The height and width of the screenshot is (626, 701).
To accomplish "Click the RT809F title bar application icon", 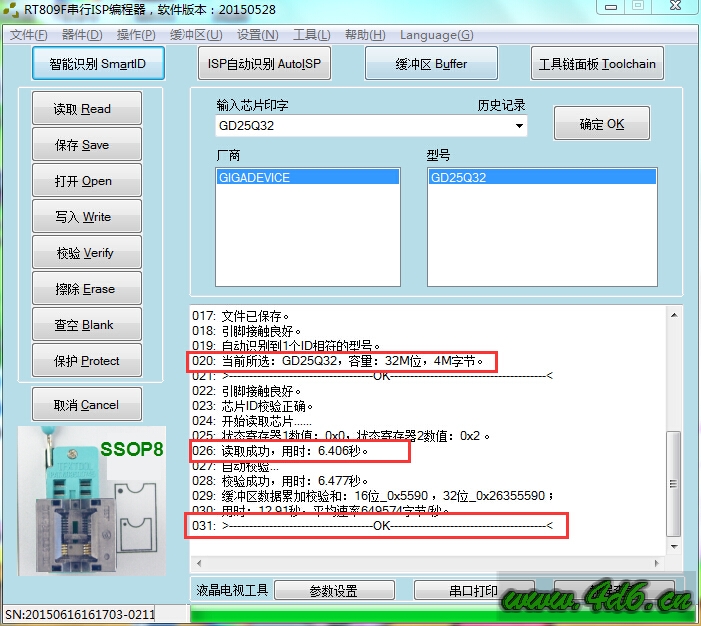I will [11, 10].
